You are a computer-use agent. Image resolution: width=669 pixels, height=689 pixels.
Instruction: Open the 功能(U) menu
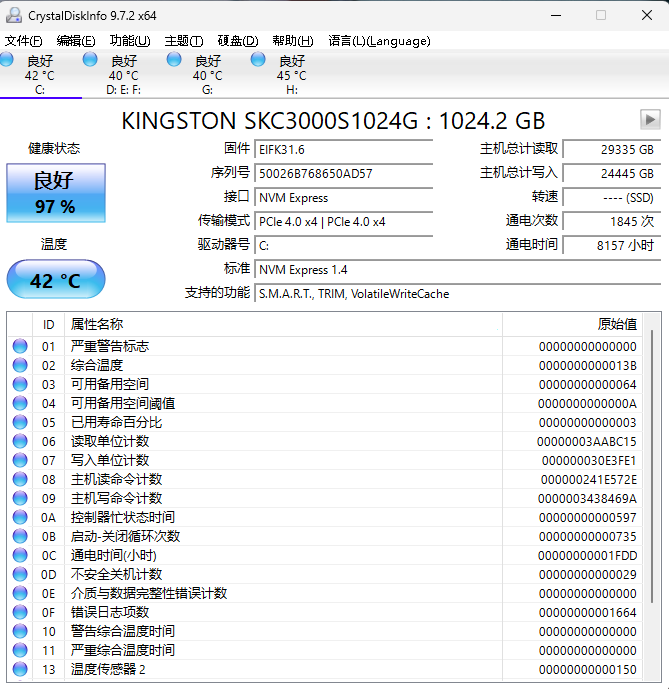pos(130,41)
